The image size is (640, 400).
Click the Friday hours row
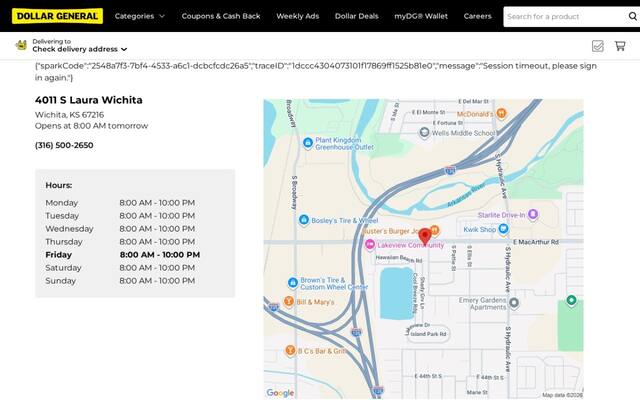[123, 255]
